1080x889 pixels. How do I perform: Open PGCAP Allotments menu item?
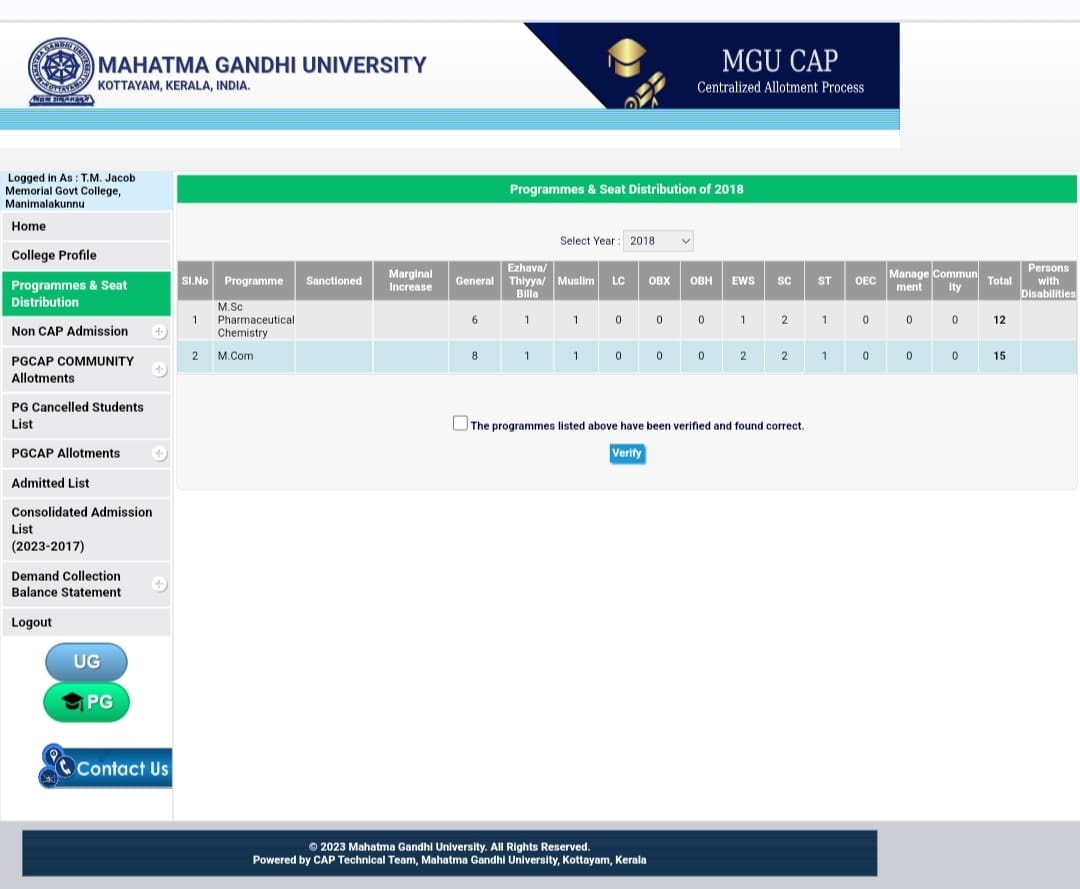[86, 454]
